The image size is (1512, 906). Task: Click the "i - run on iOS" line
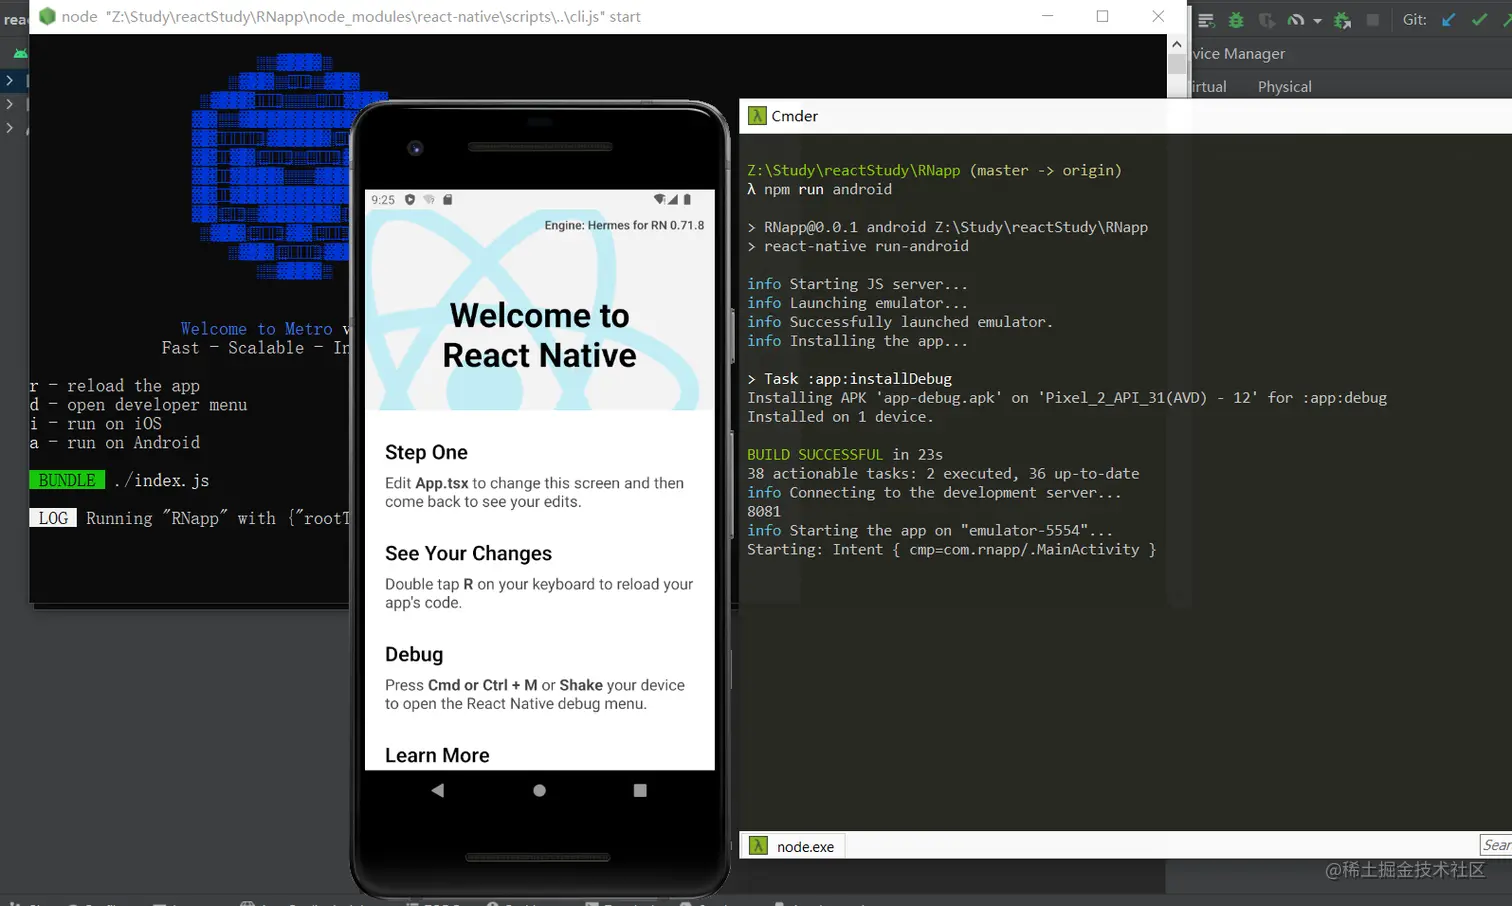point(96,424)
